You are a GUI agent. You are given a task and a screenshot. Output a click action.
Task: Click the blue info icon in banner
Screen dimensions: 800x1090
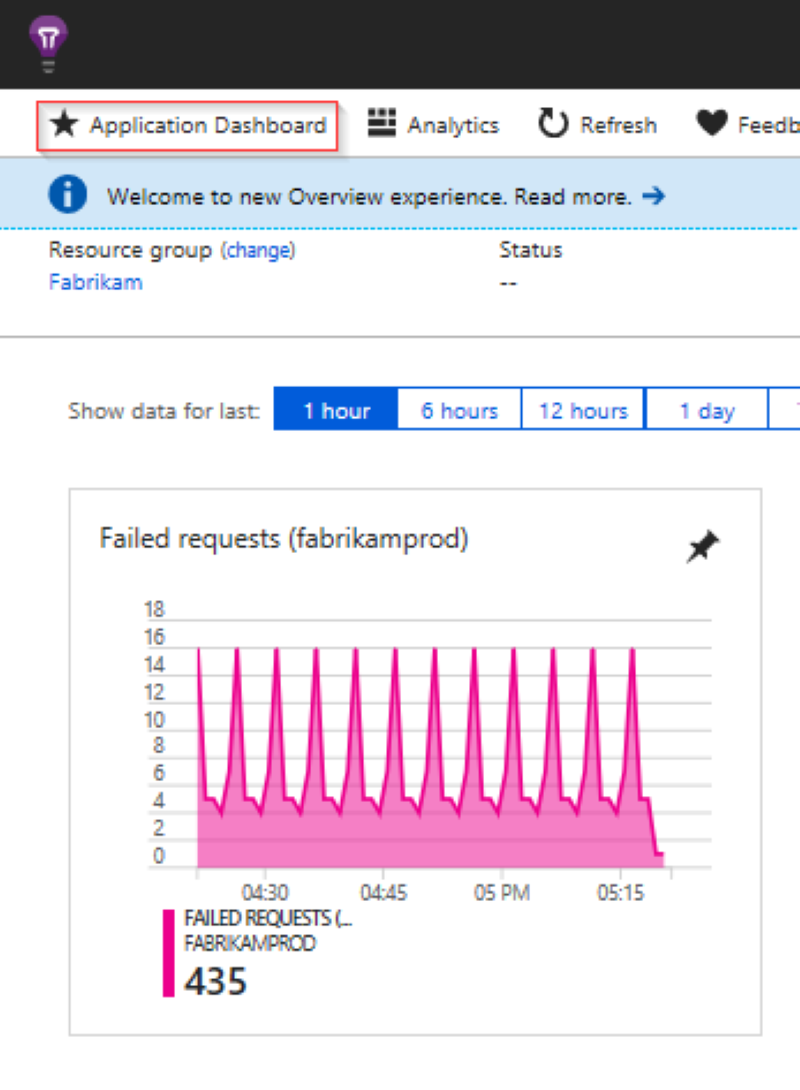pyautogui.click(x=67, y=194)
